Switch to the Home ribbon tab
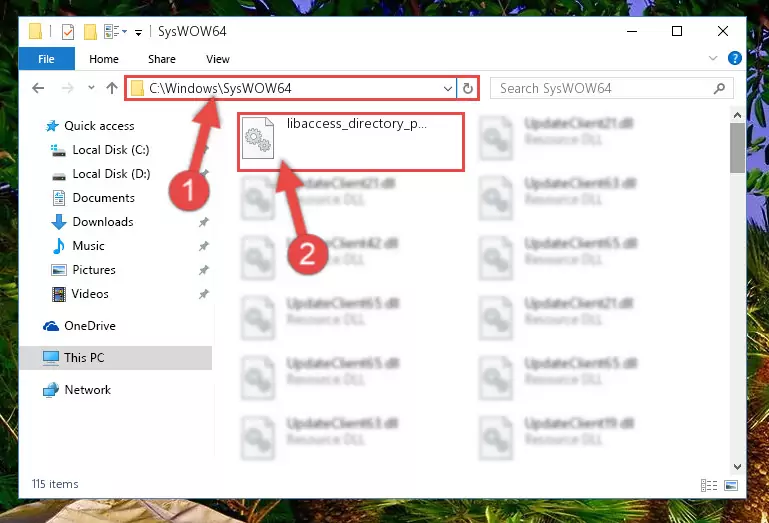The image size is (769, 523). pyautogui.click(x=104, y=59)
